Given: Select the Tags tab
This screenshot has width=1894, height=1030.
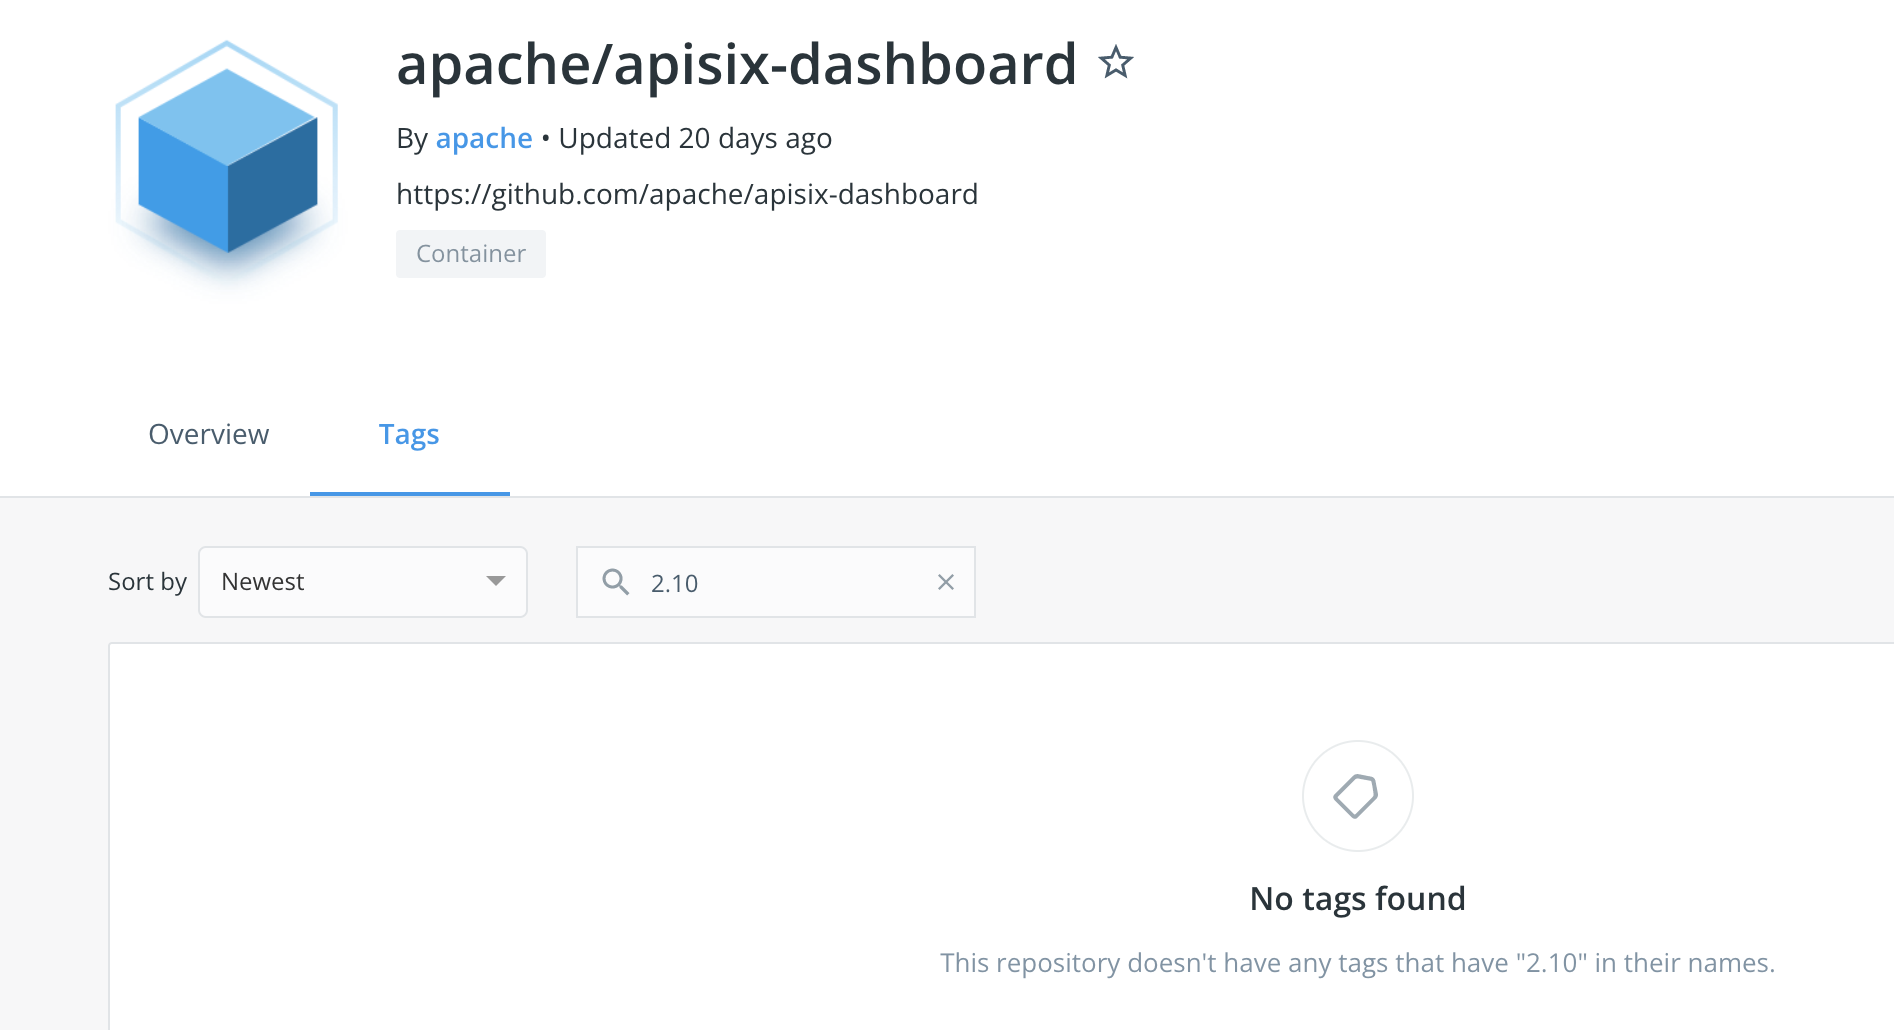Looking at the screenshot, I should (x=409, y=434).
